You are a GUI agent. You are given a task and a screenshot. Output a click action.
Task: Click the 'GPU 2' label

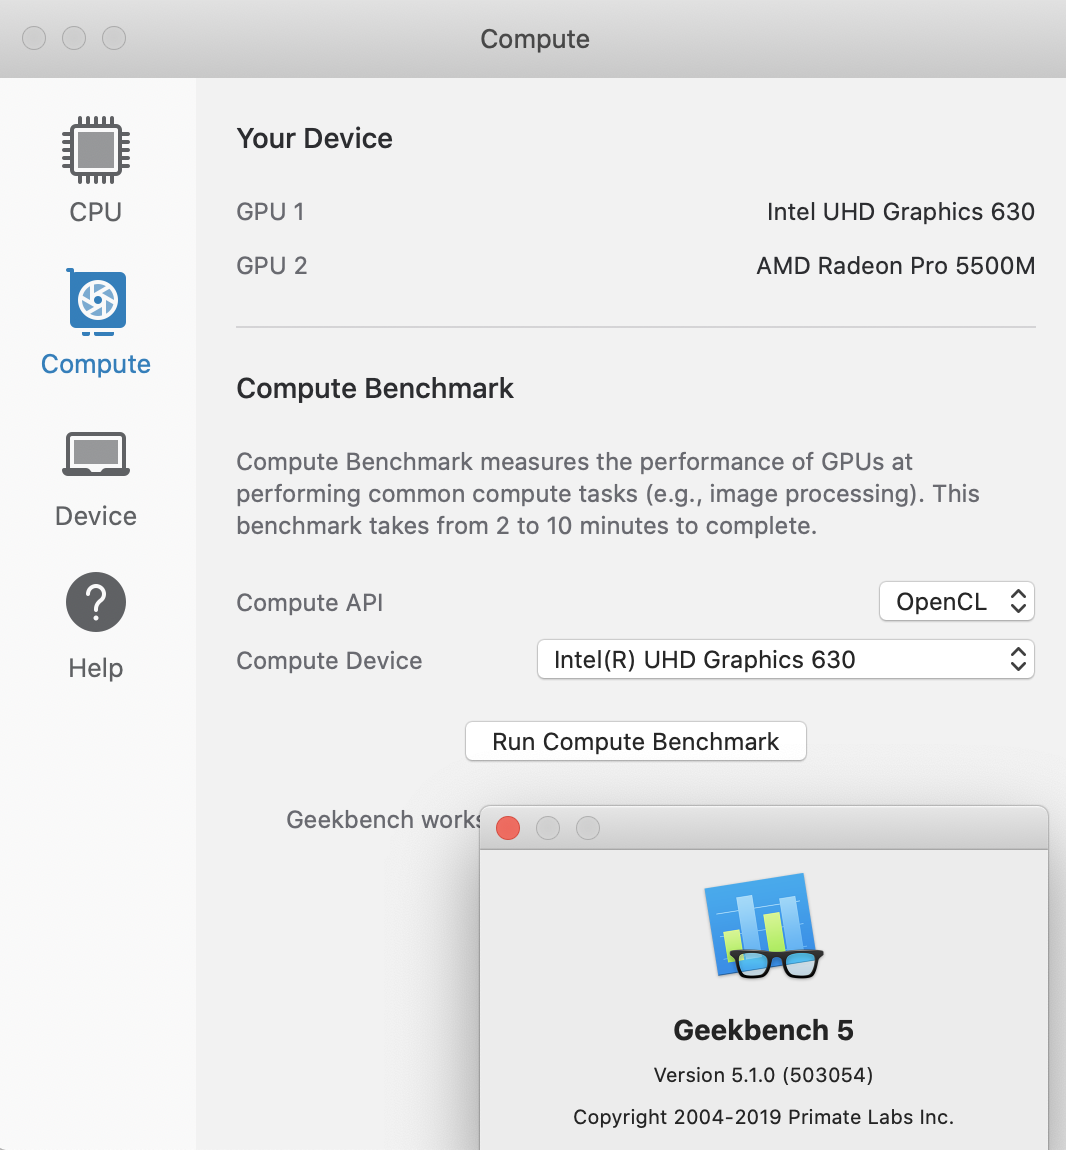271,265
